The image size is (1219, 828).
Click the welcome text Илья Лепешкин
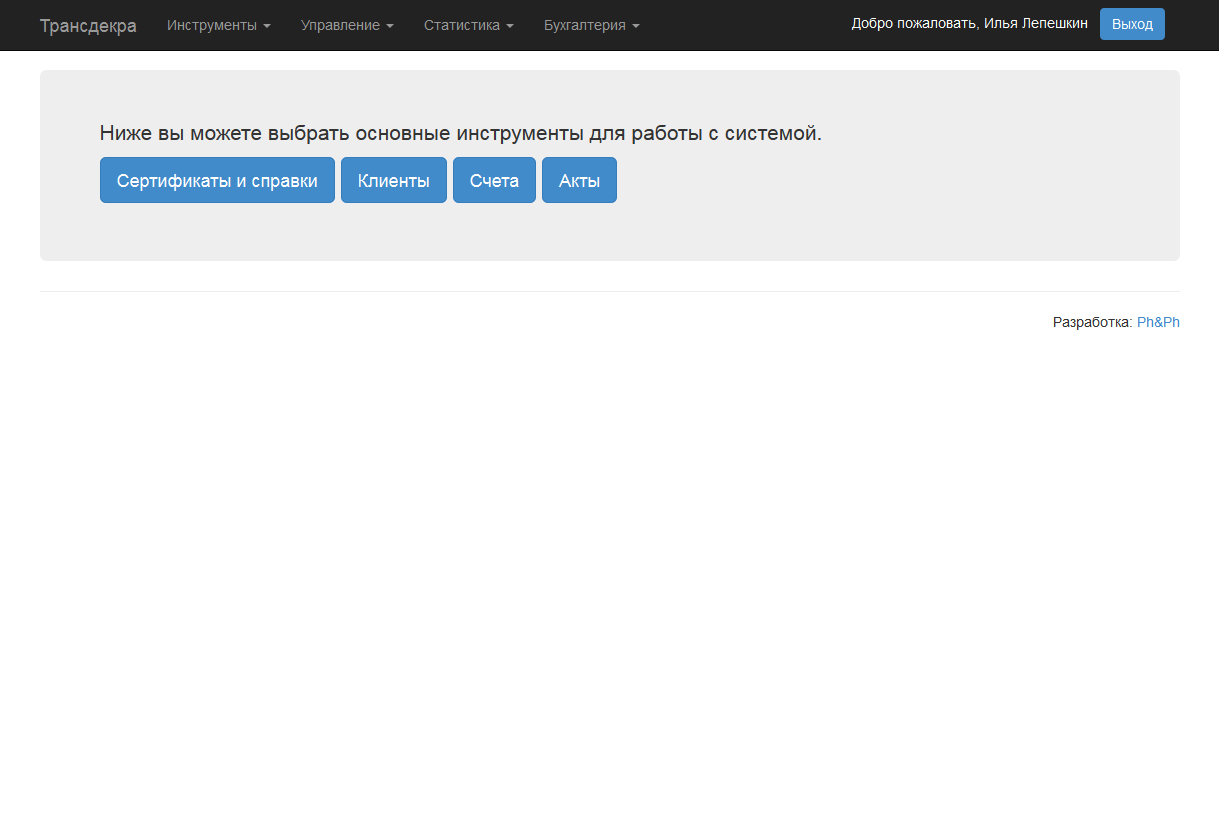pyautogui.click(x=1036, y=23)
